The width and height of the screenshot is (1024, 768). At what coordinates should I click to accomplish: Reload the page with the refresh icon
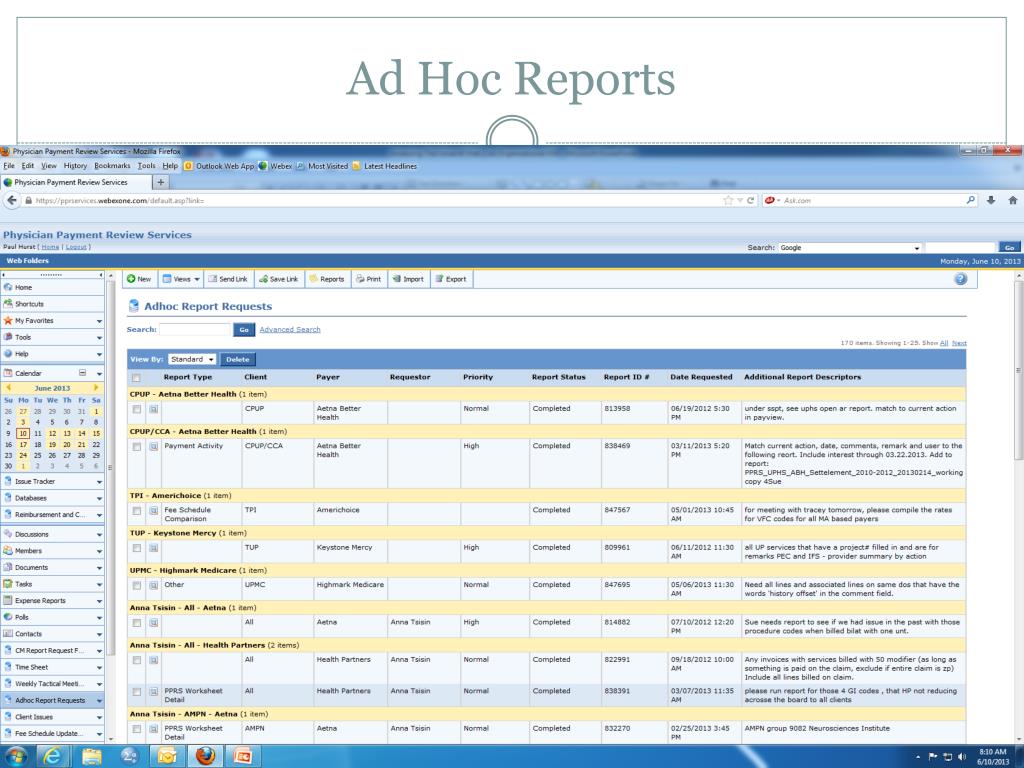coord(750,200)
